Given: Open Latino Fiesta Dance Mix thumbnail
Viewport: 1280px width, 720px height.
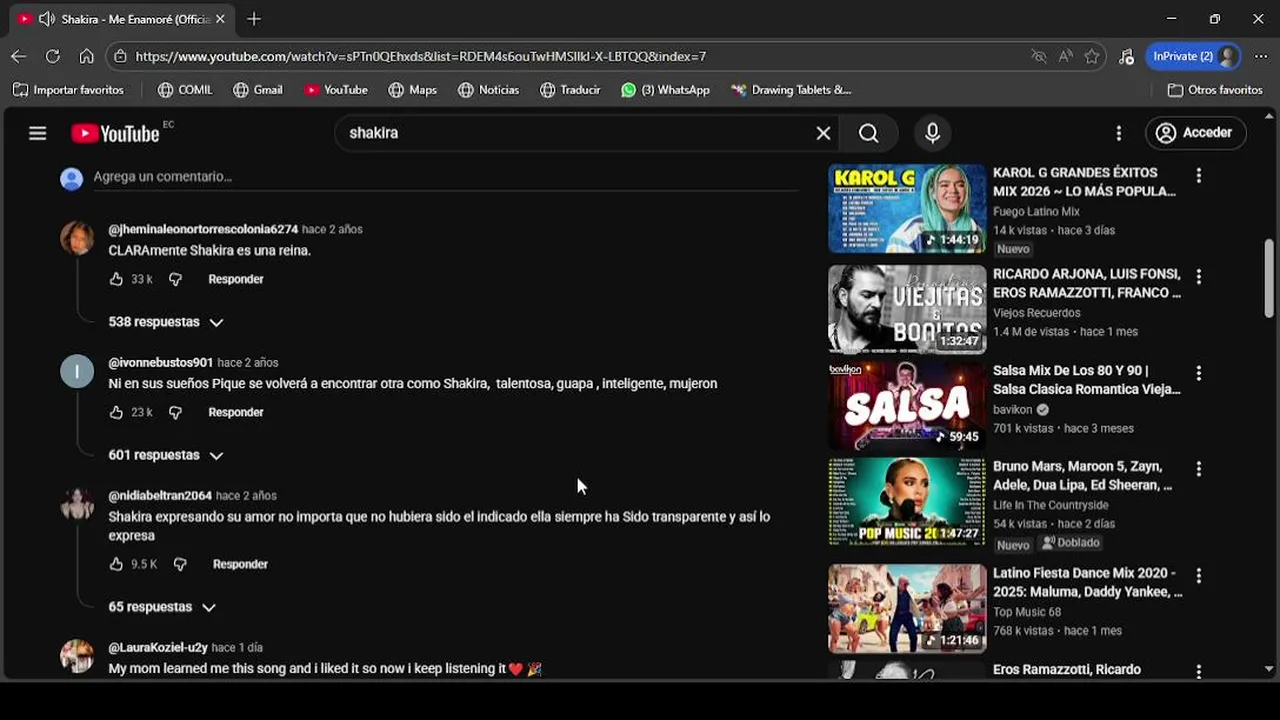Looking at the screenshot, I should click(907, 608).
